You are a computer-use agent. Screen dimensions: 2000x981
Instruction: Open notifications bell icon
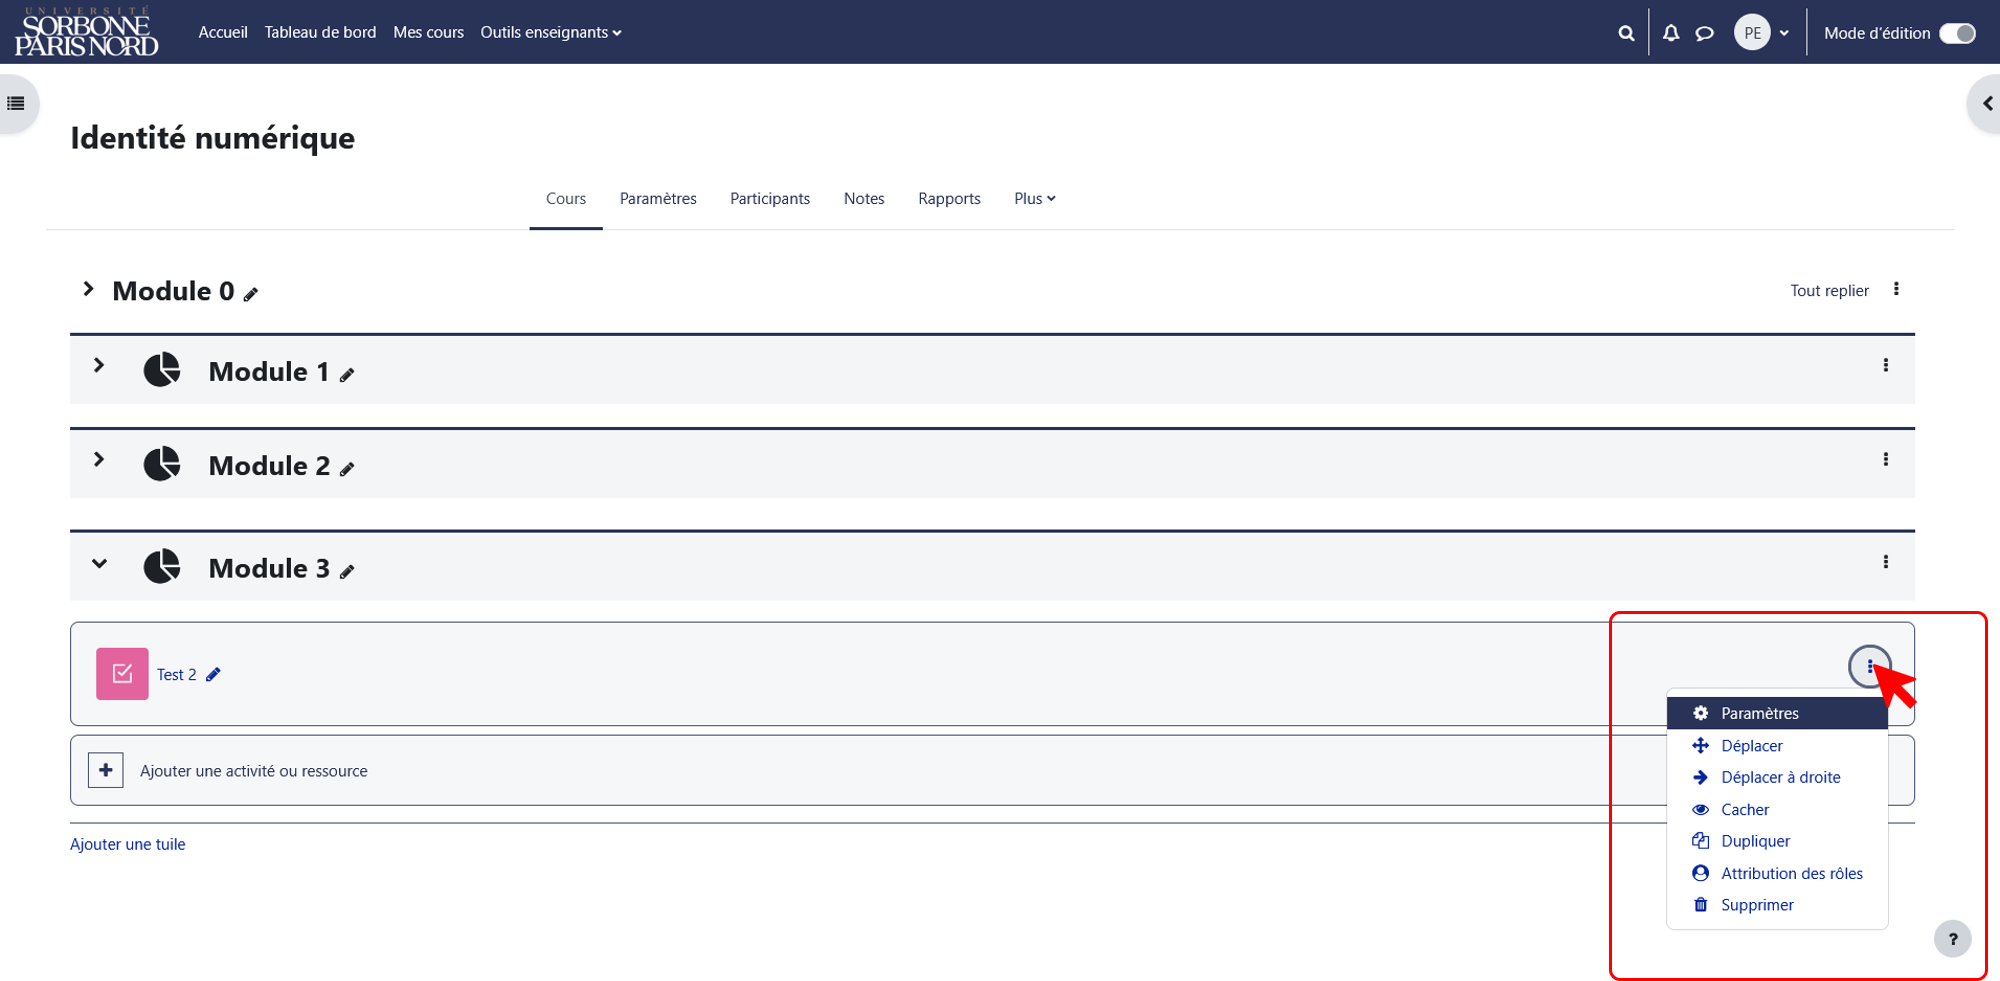(x=1671, y=33)
